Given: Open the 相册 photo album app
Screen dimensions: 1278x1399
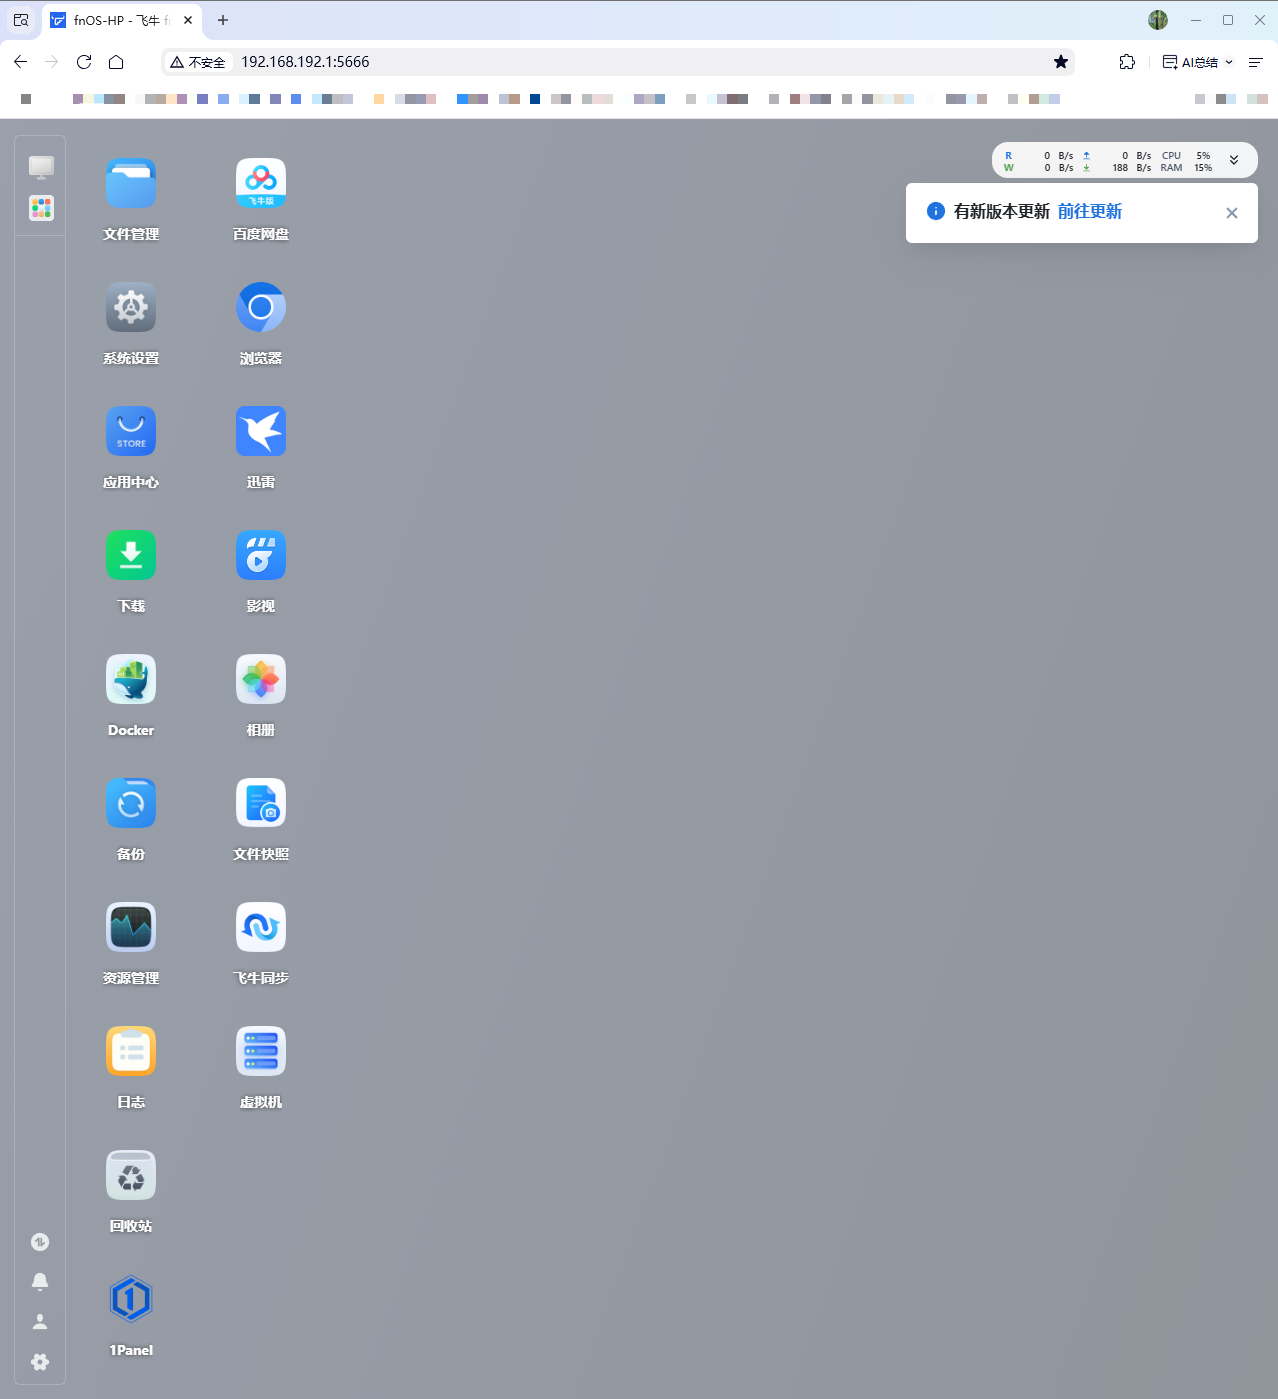Looking at the screenshot, I should [x=261, y=679].
